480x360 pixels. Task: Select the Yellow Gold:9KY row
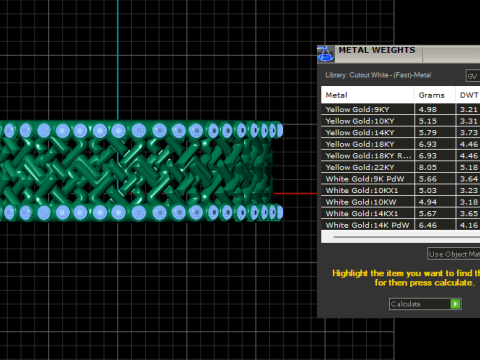tap(400, 109)
